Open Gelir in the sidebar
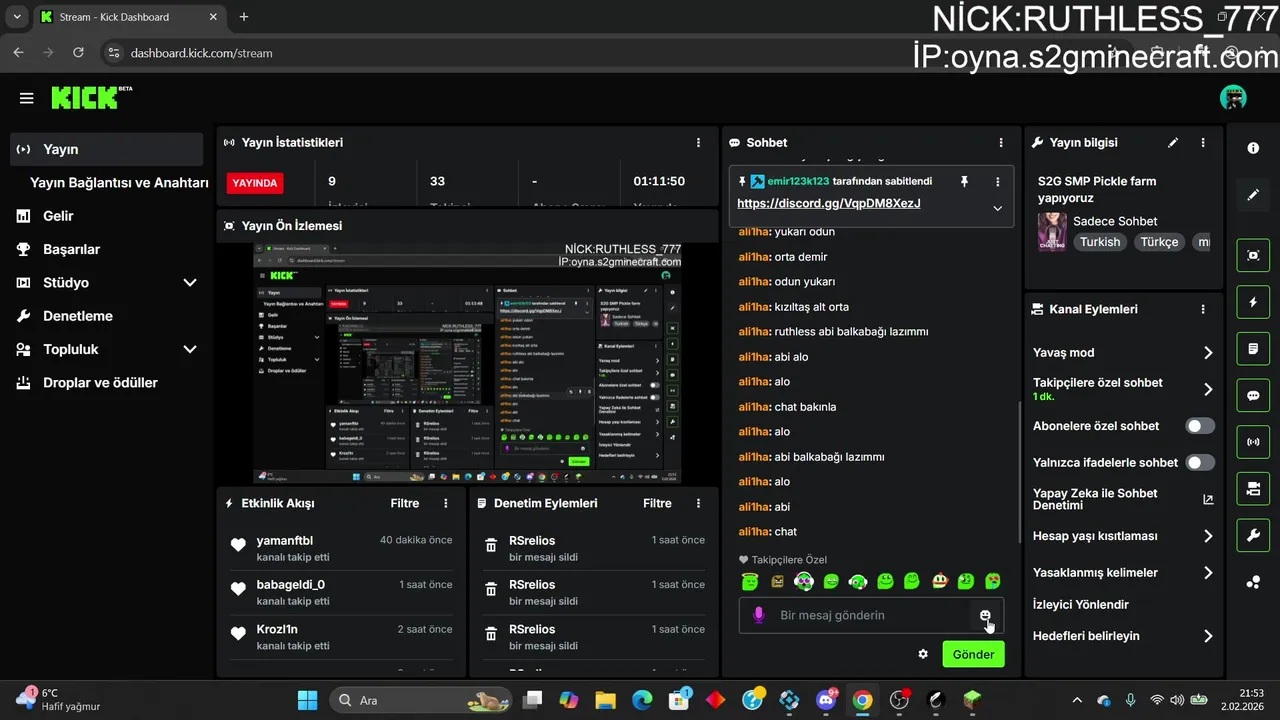Screen dimensions: 1280x720 click(58, 216)
